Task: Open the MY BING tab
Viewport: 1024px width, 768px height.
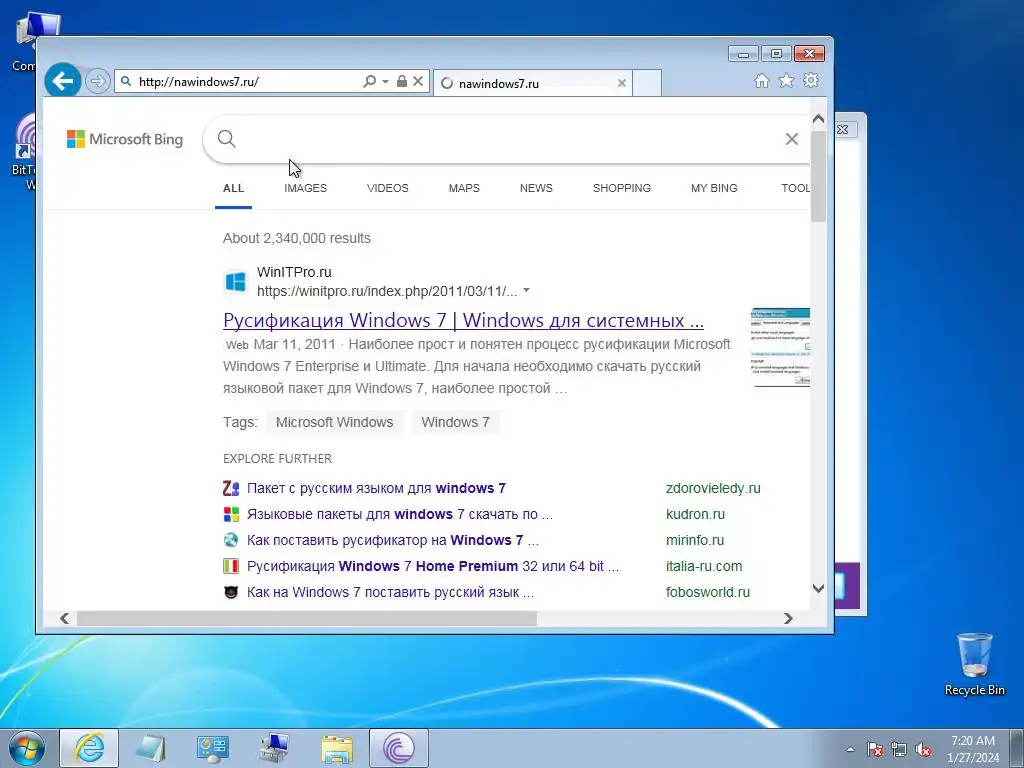Action: (714, 188)
